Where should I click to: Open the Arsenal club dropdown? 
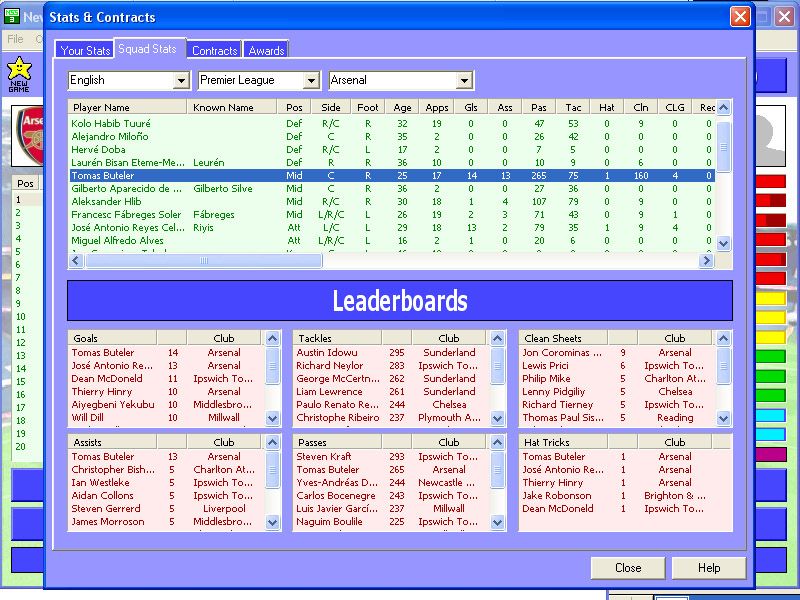coord(464,80)
